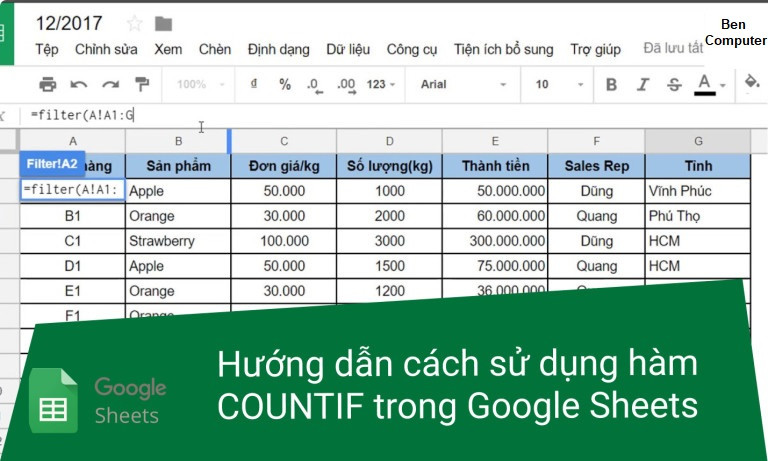
Task: Click the Đã lưu tất save status
Action: click(x=673, y=48)
